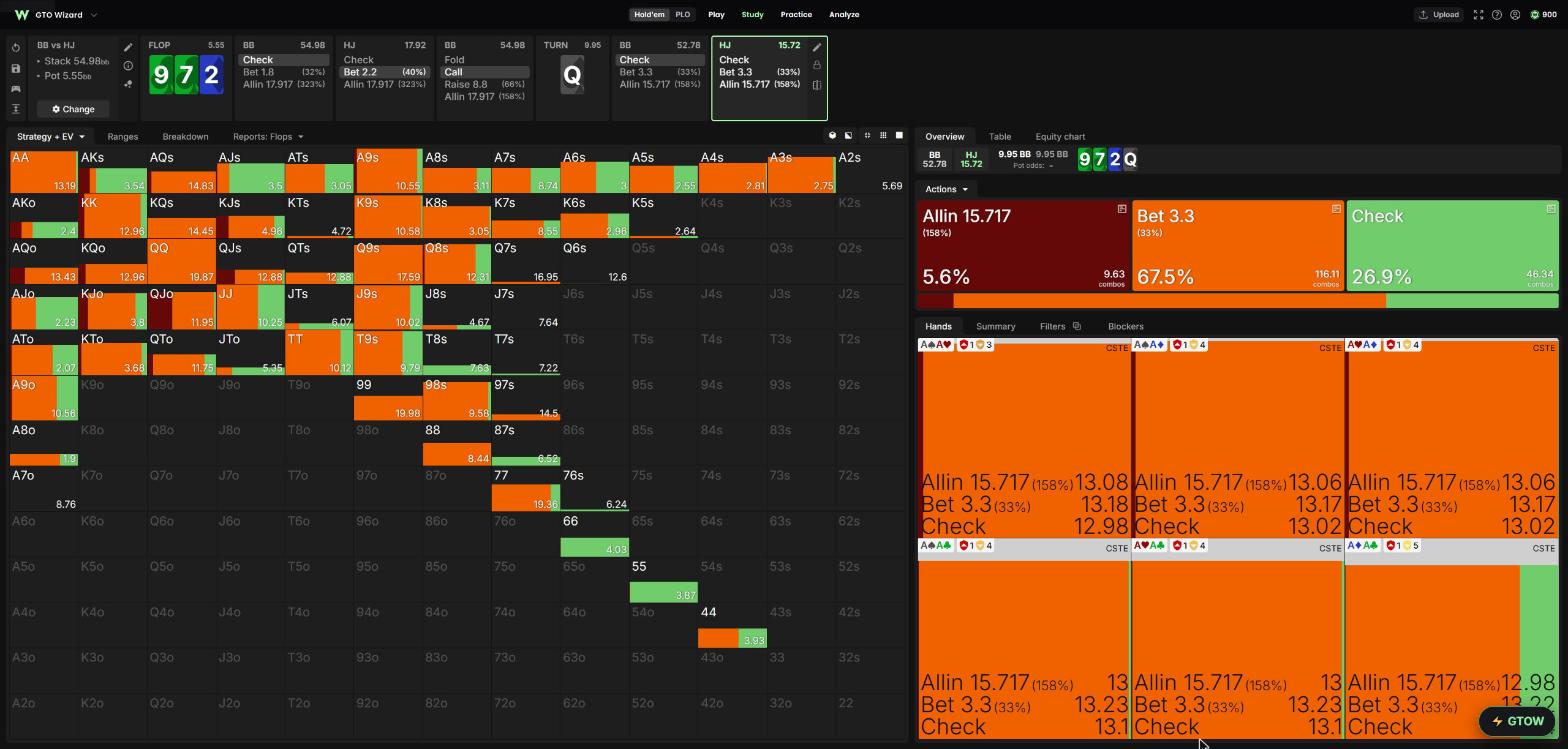
Task: Click the fullscreen icon in the top bar
Action: (x=1478, y=15)
